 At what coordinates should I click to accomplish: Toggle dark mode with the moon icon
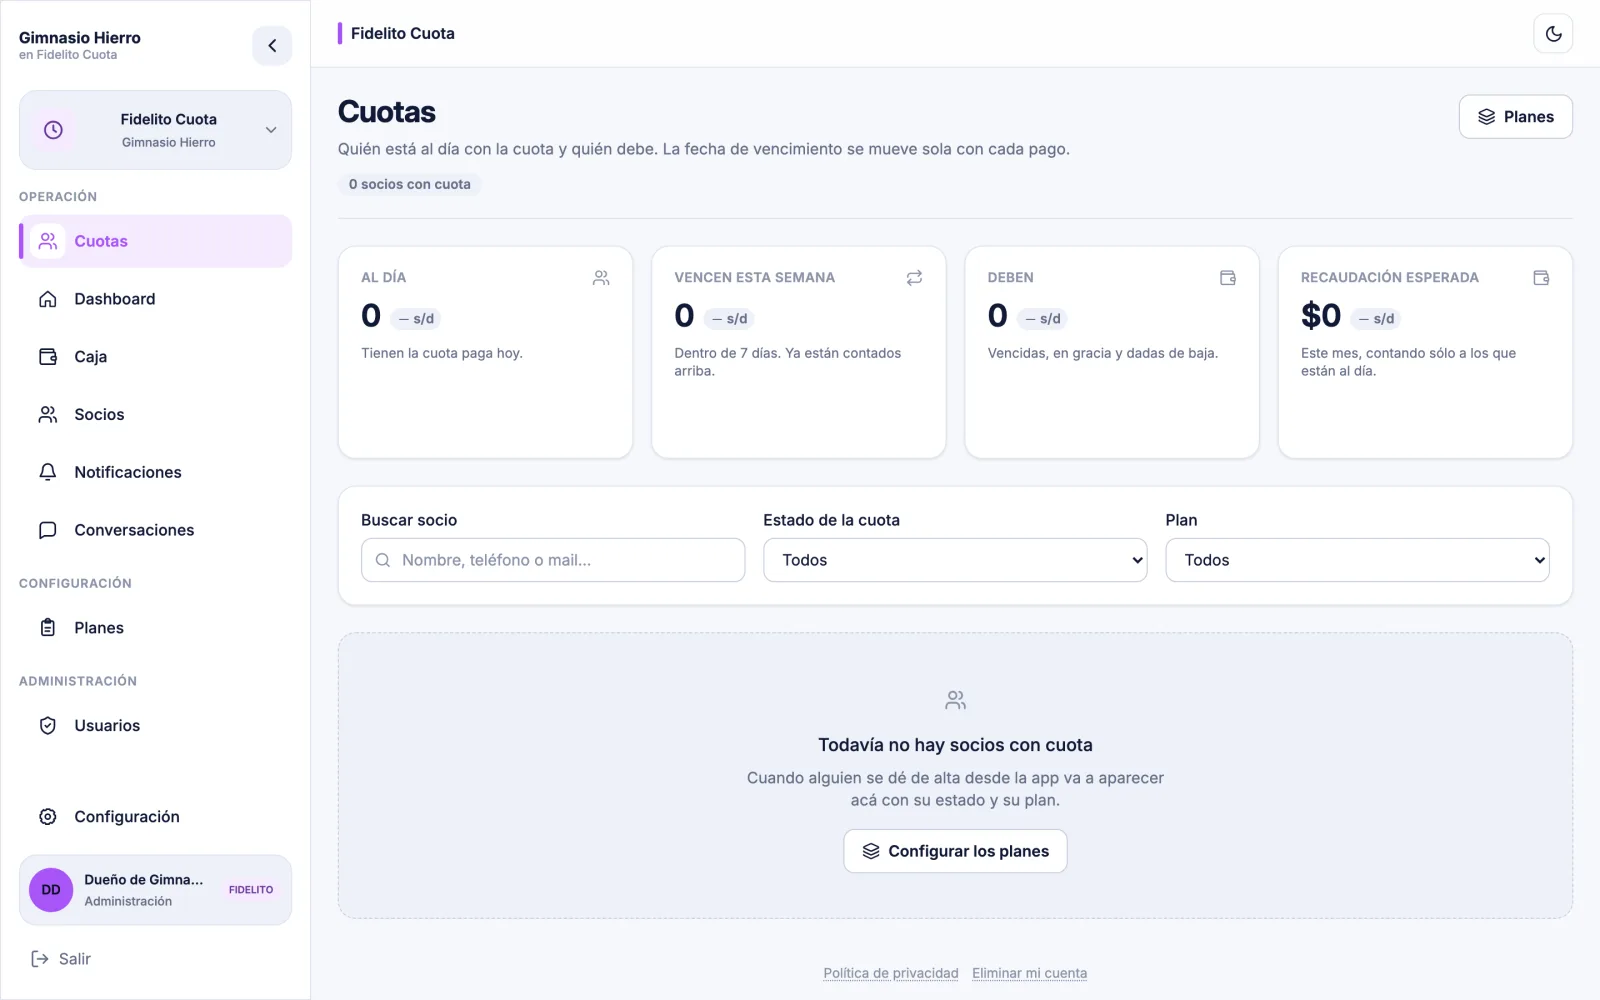pyautogui.click(x=1553, y=34)
